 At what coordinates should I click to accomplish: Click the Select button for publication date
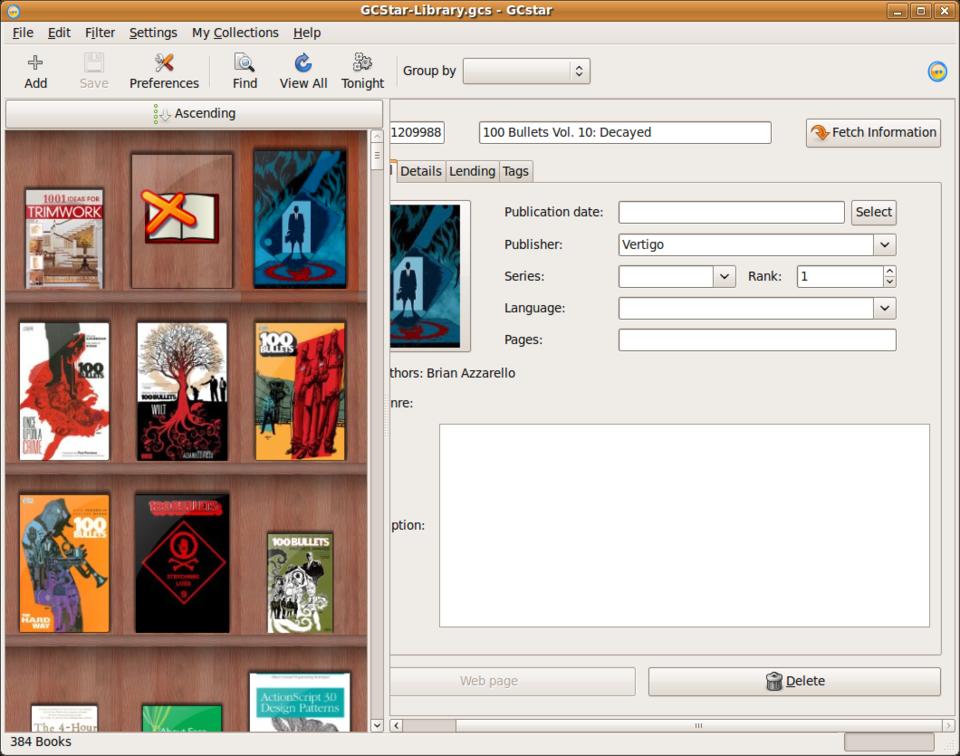[x=873, y=212]
